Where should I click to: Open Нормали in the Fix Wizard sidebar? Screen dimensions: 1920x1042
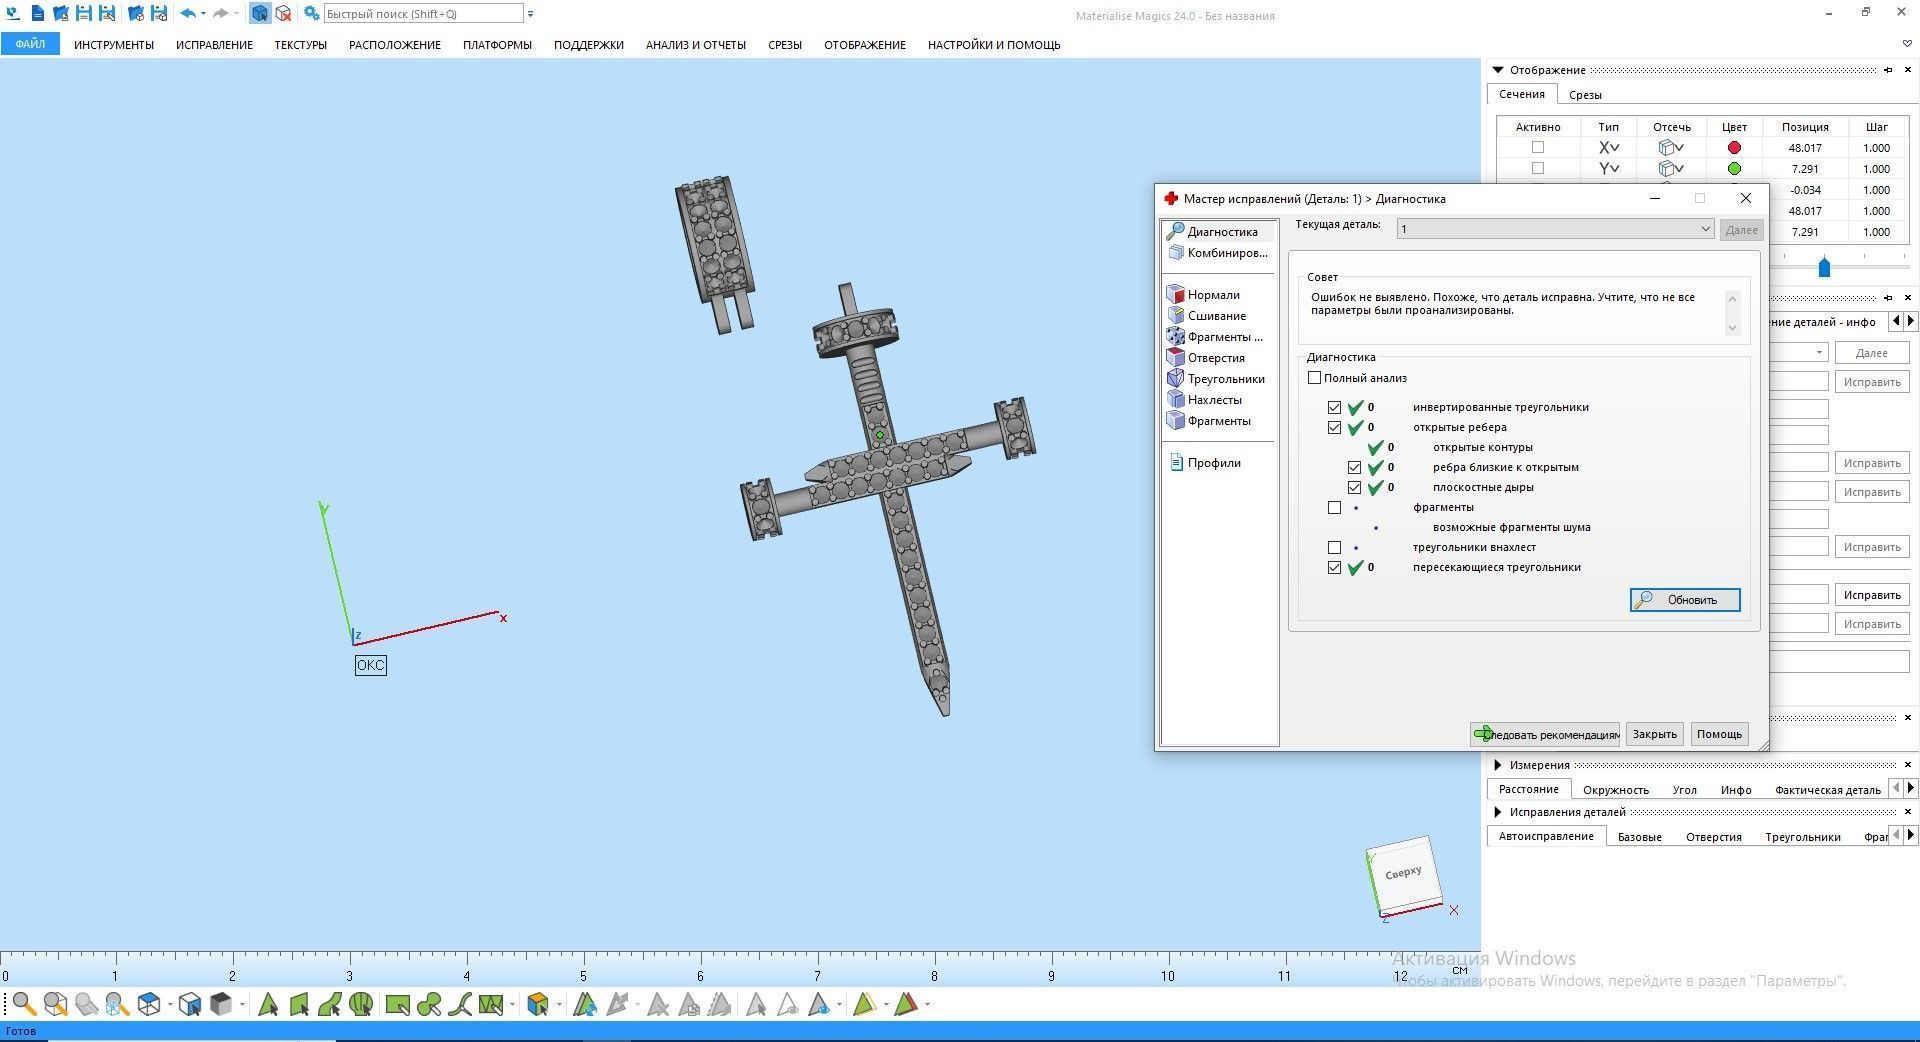tap(1203, 295)
